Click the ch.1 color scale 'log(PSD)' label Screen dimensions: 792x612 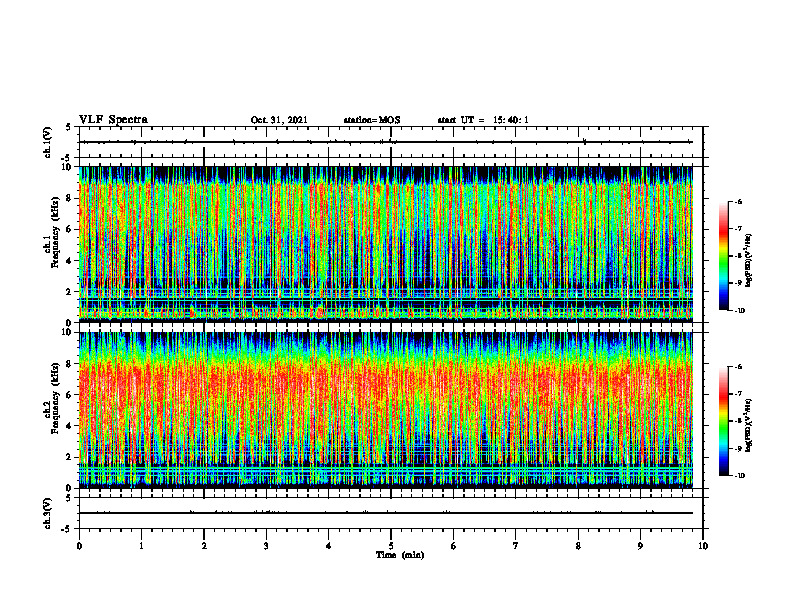(750, 261)
